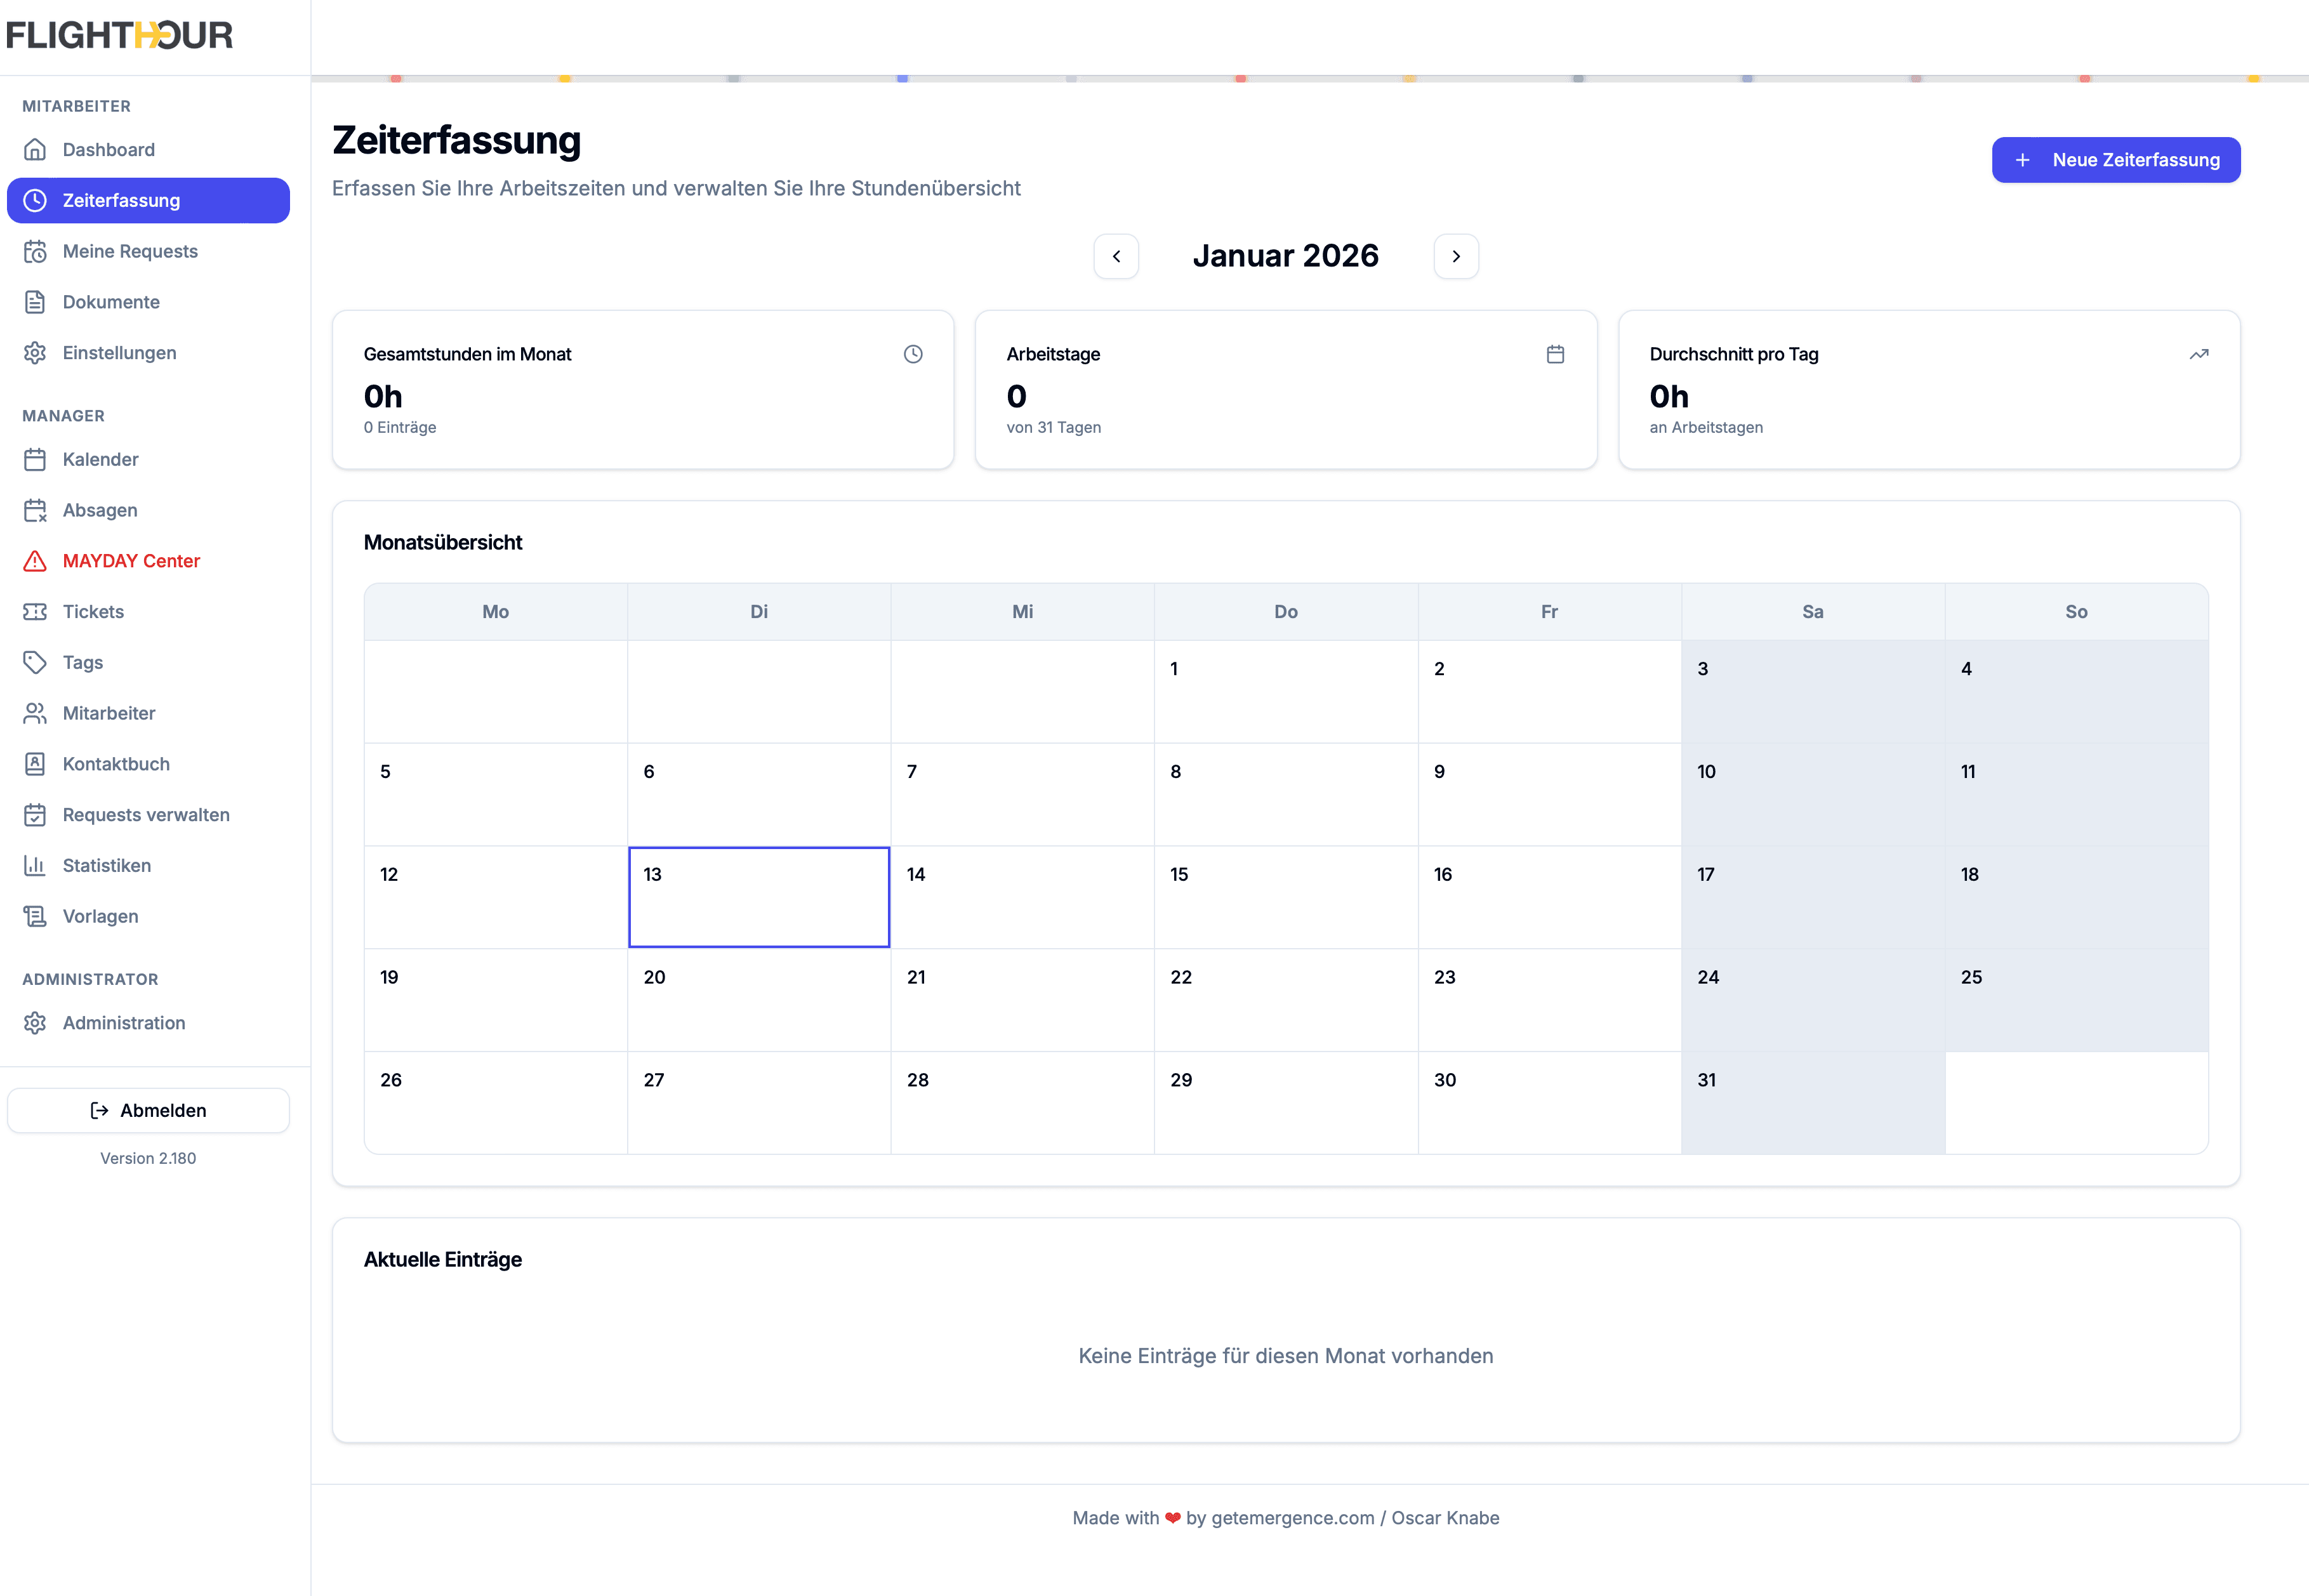Viewport: 2309px width, 1596px height.
Task: Open the Dashboard home icon
Action: pos(36,149)
